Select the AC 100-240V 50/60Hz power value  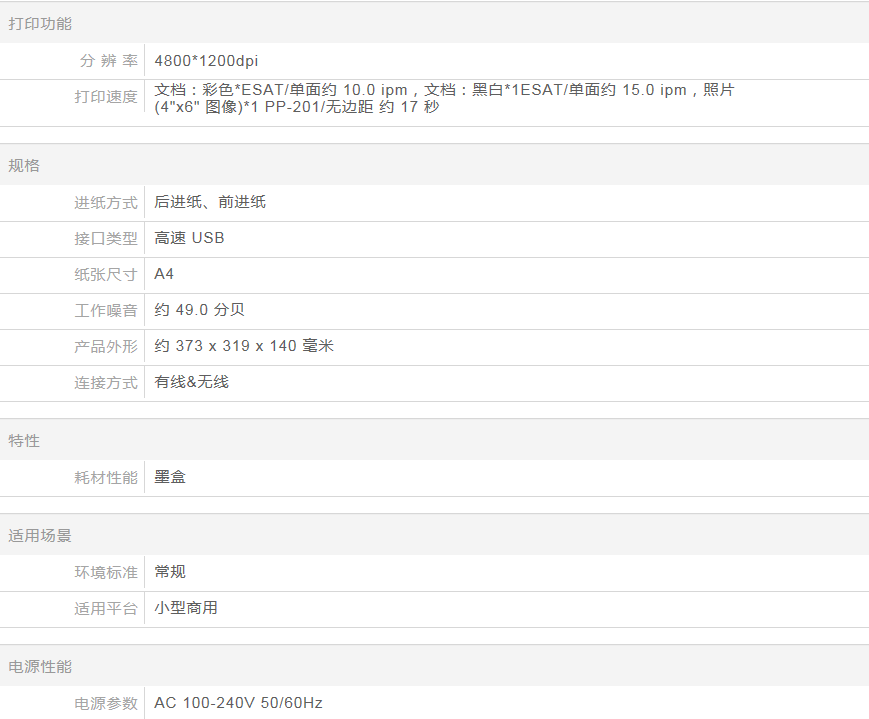click(238, 703)
